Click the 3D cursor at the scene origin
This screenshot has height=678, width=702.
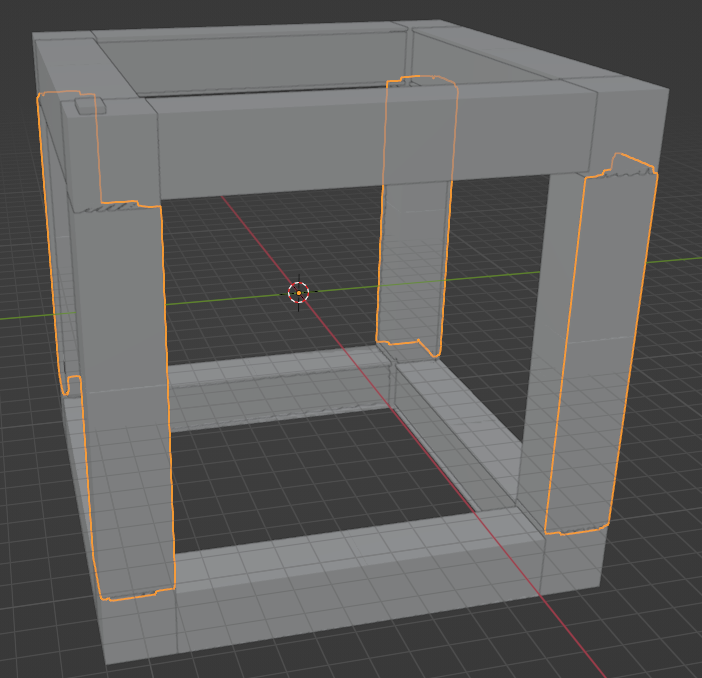pyautogui.click(x=299, y=293)
